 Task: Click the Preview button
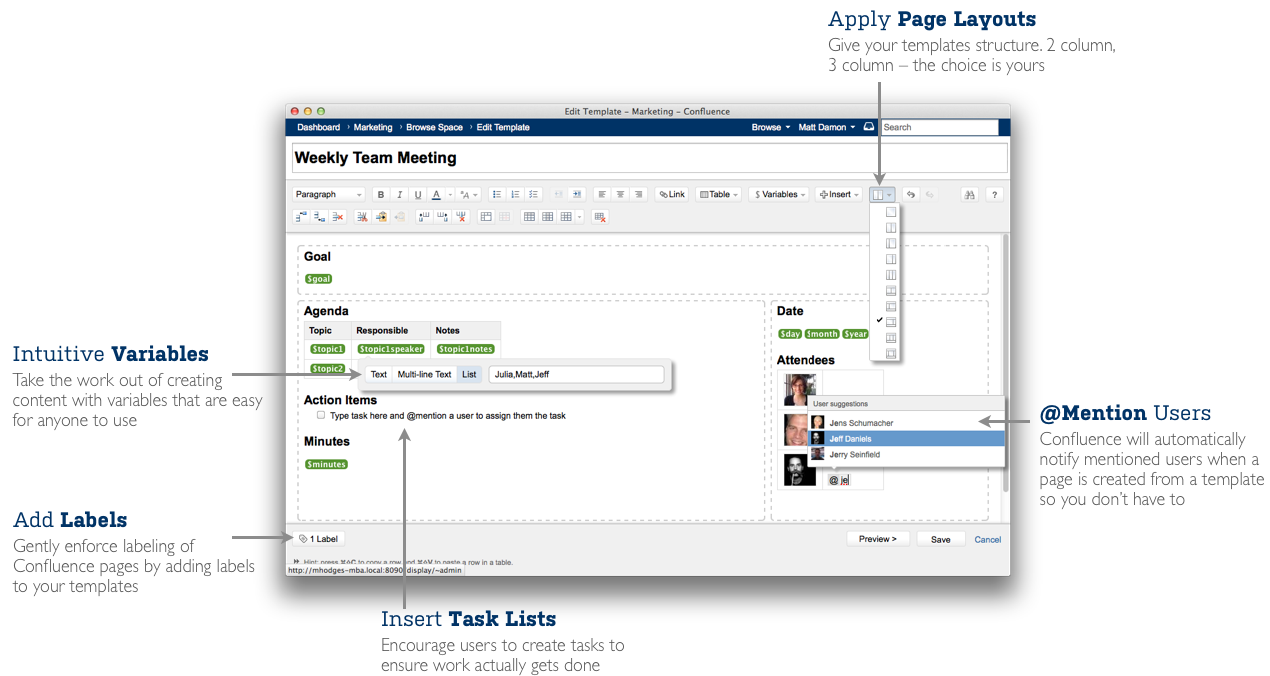878,539
